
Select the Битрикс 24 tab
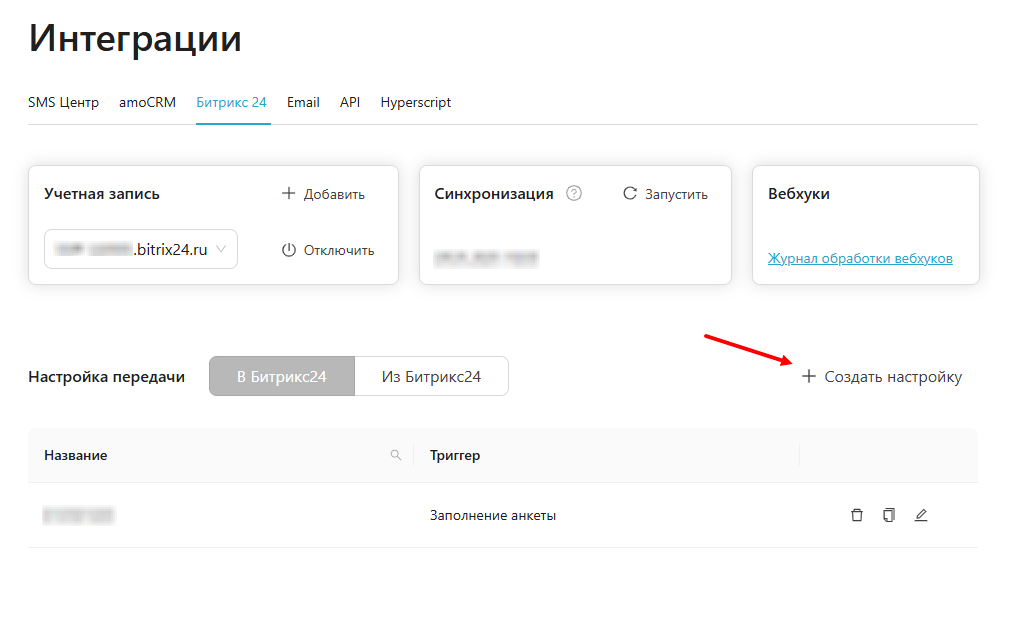click(231, 102)
